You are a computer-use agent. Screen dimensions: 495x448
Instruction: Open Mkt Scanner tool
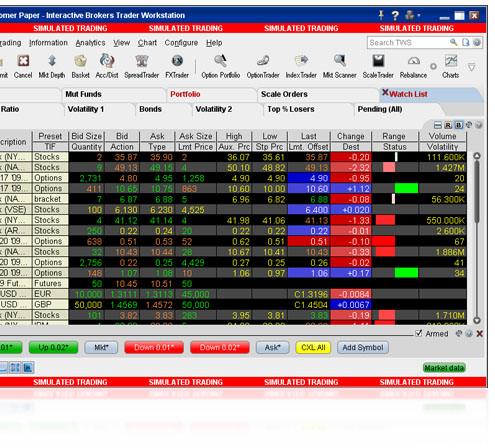tap(339, 66)
